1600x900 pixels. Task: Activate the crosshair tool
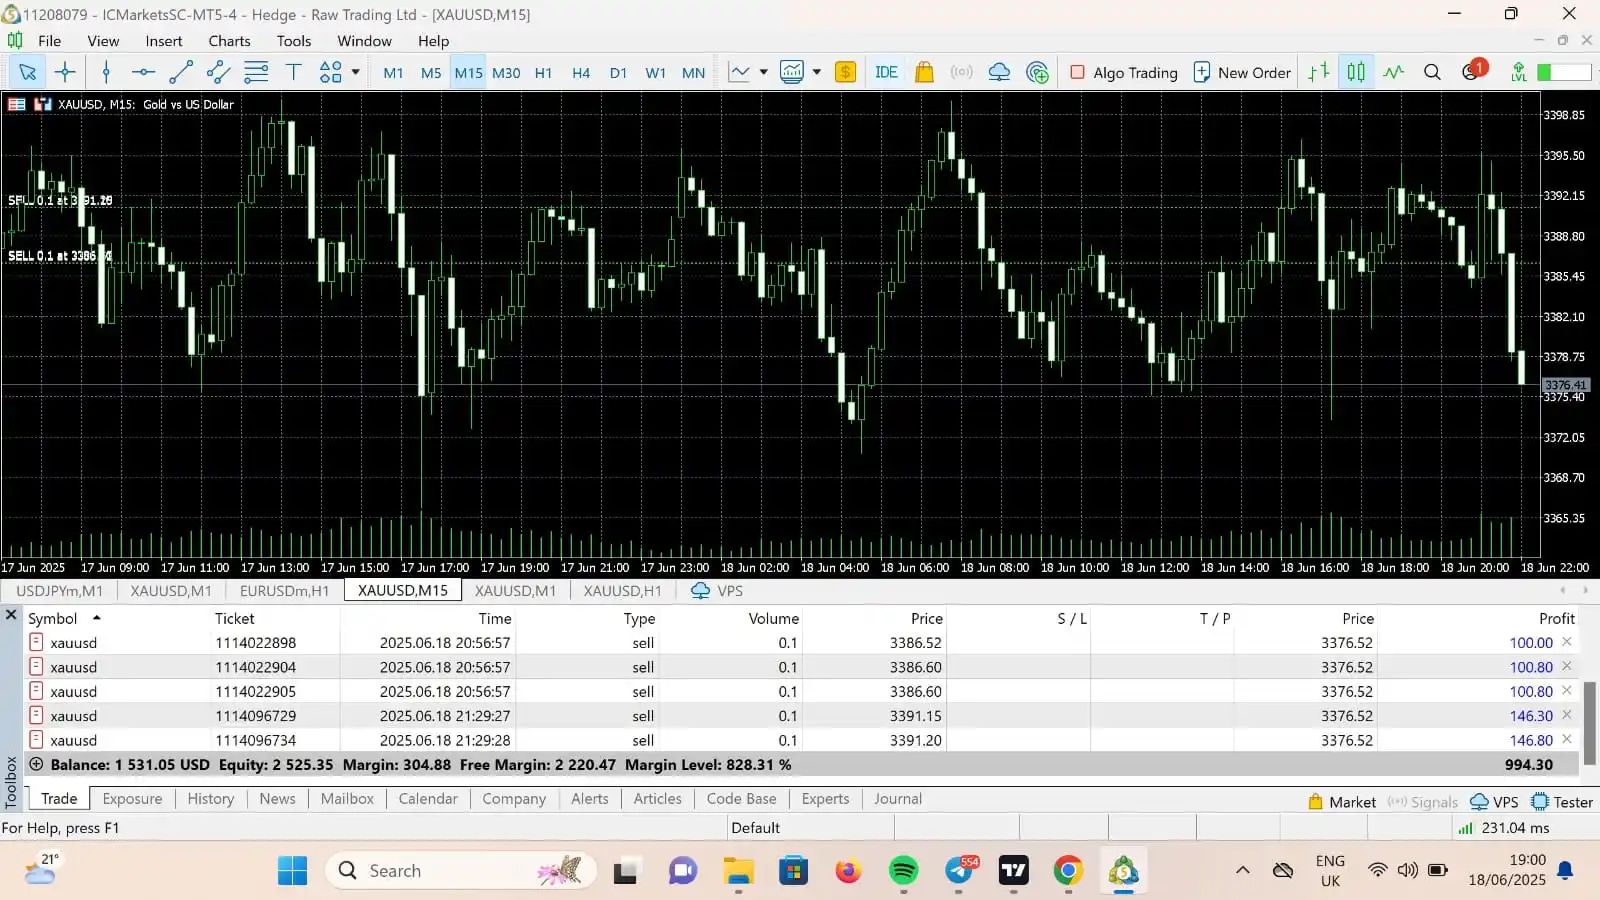coord(65,72)
